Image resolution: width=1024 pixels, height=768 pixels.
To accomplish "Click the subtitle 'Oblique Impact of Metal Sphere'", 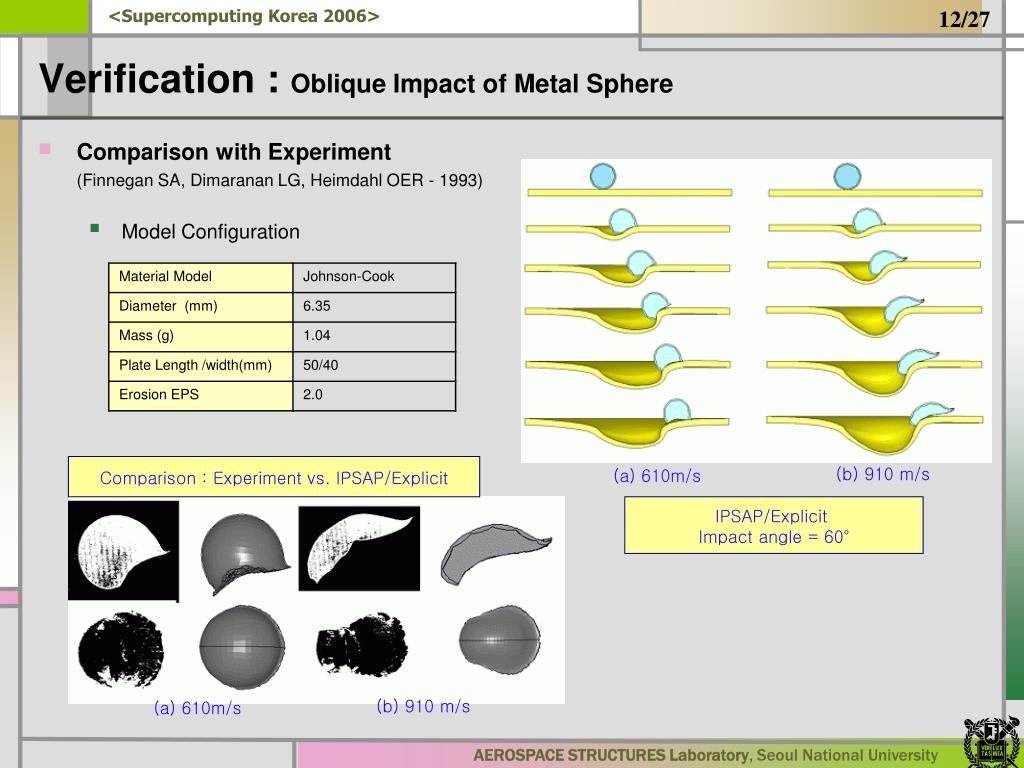I will click(x=481, y=84).
